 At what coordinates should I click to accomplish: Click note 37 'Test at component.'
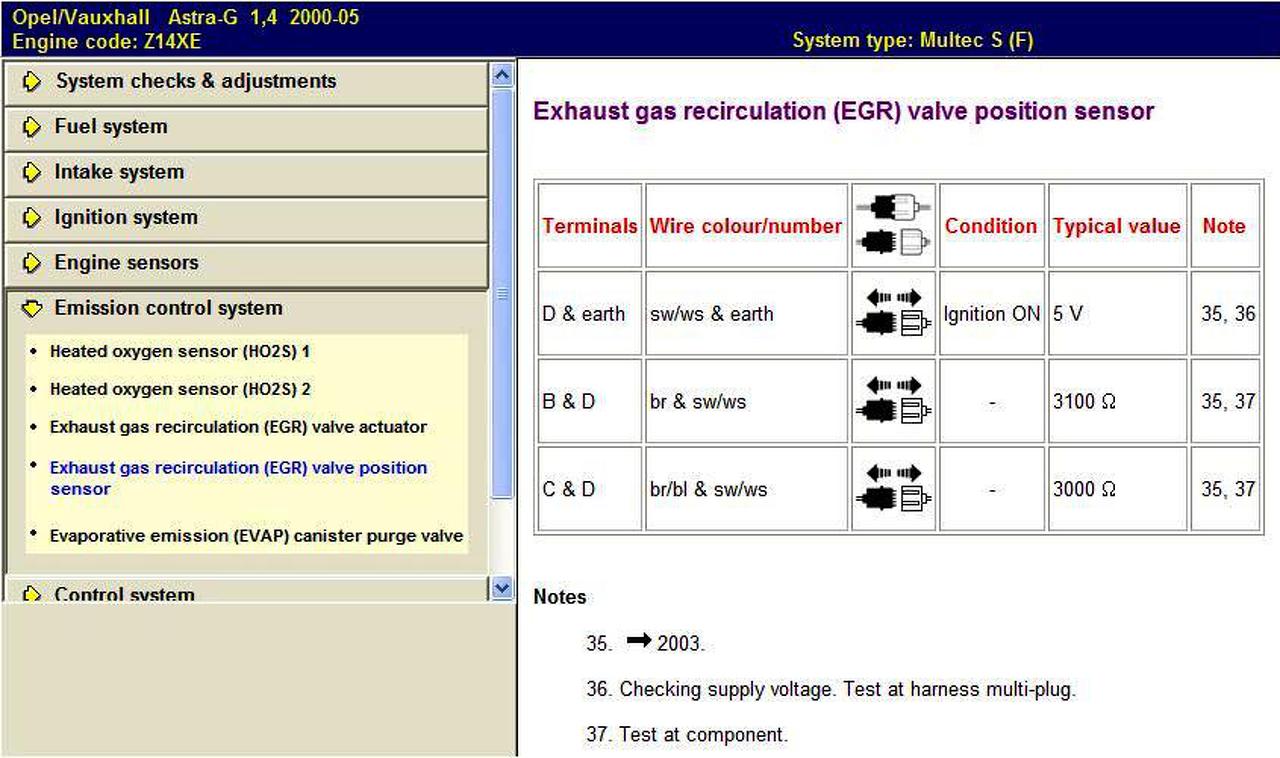click(687, 735)
